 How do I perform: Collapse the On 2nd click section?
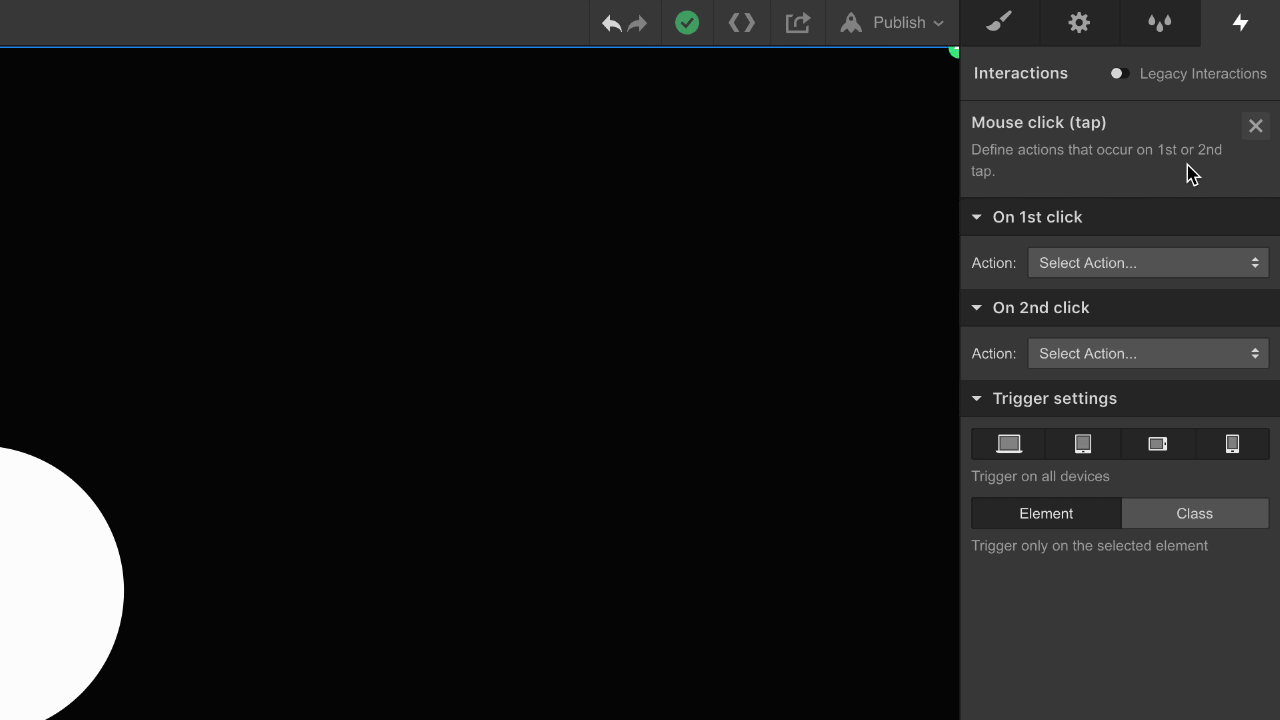[1120, 308]
